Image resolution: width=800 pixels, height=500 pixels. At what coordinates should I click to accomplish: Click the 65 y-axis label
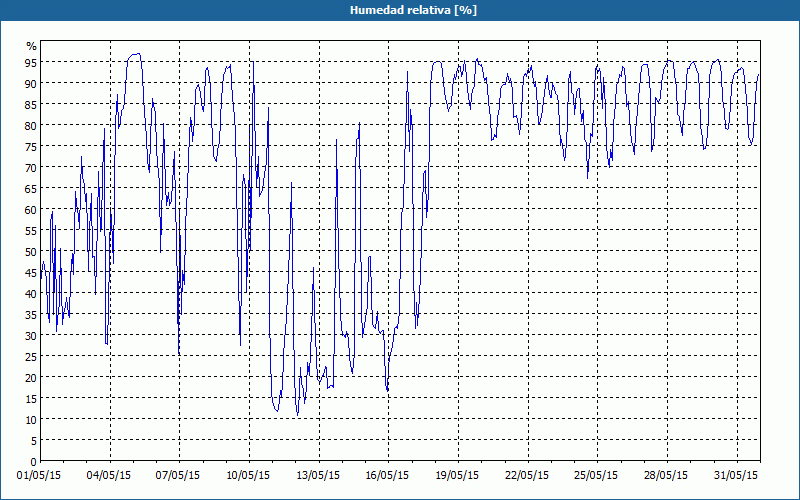(x=31, y=188)
